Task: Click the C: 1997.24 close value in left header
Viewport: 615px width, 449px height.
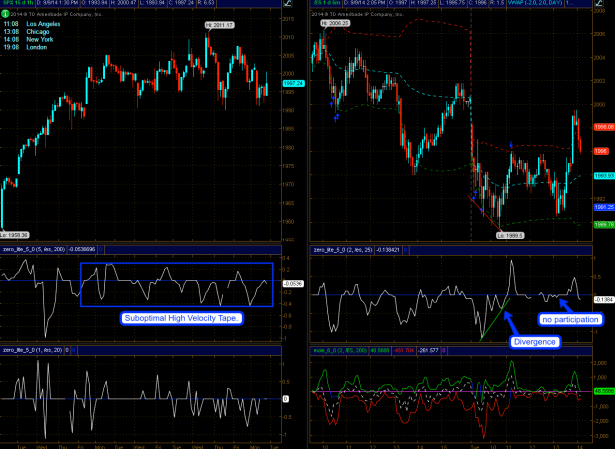Action: tap(182, 3)
